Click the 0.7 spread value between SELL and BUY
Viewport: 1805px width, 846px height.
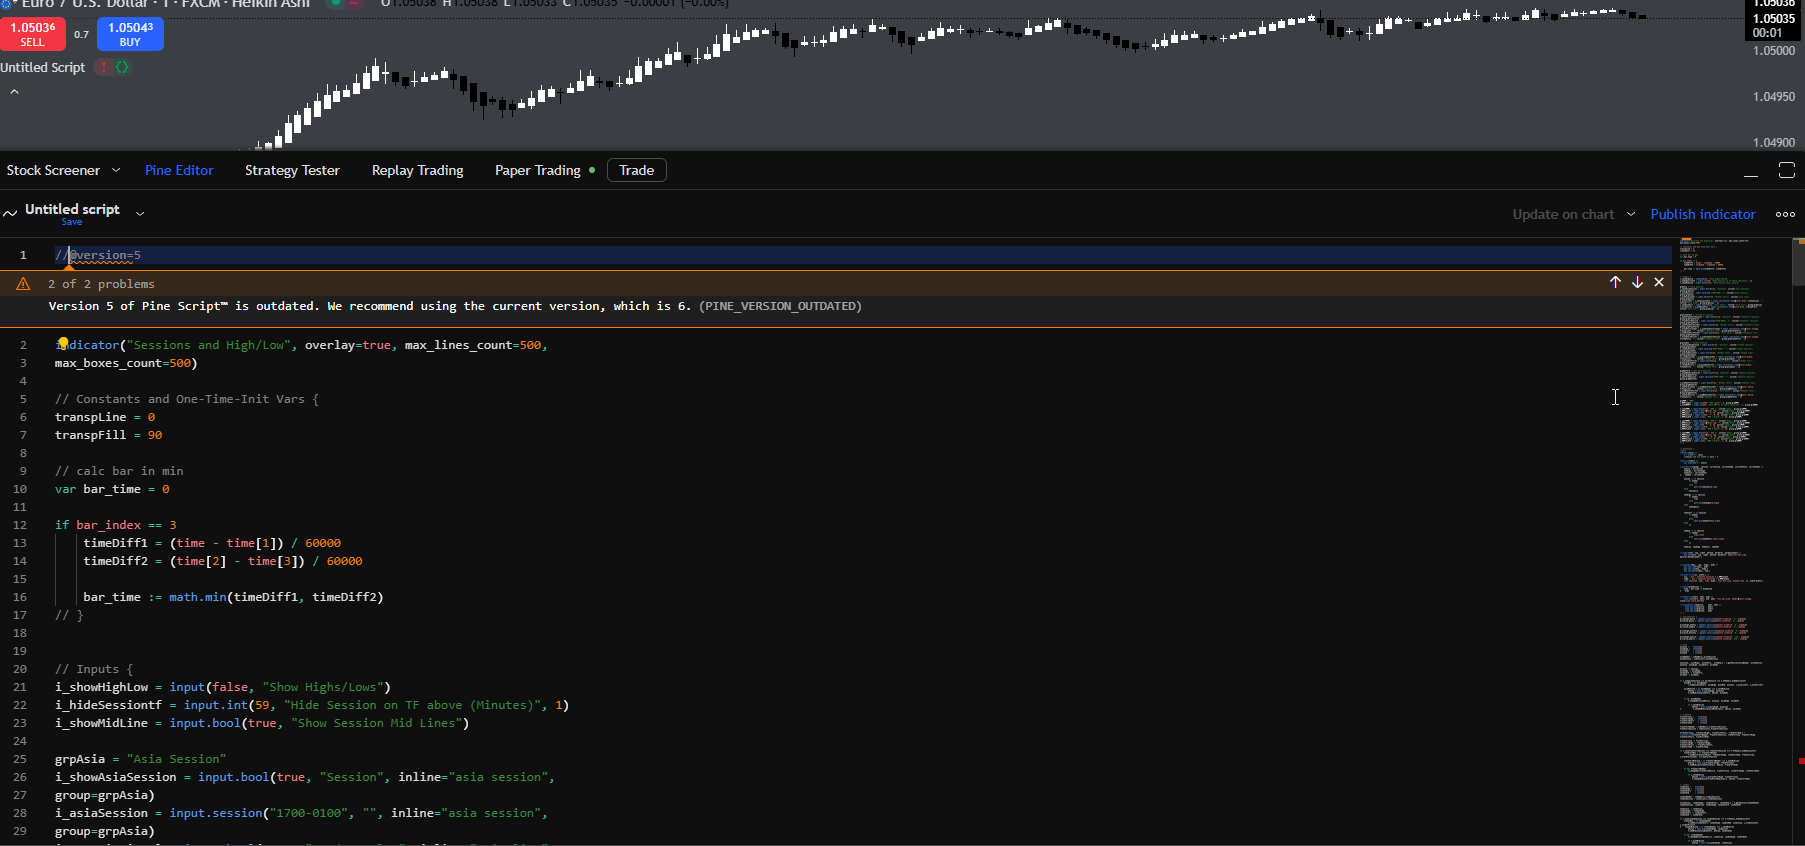(x=82, y=34)
